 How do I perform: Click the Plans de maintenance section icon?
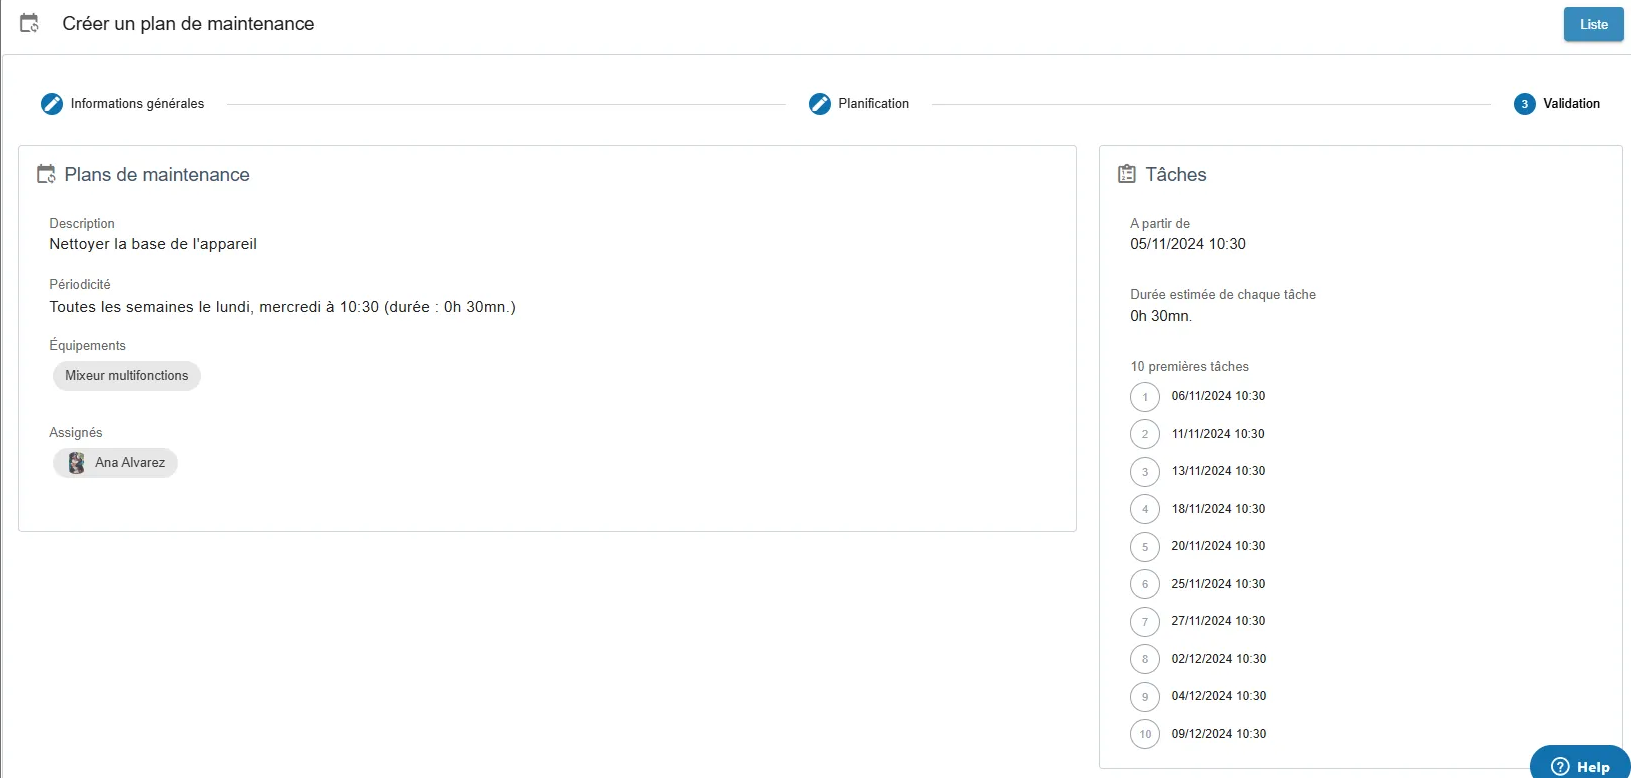point(46,175)
